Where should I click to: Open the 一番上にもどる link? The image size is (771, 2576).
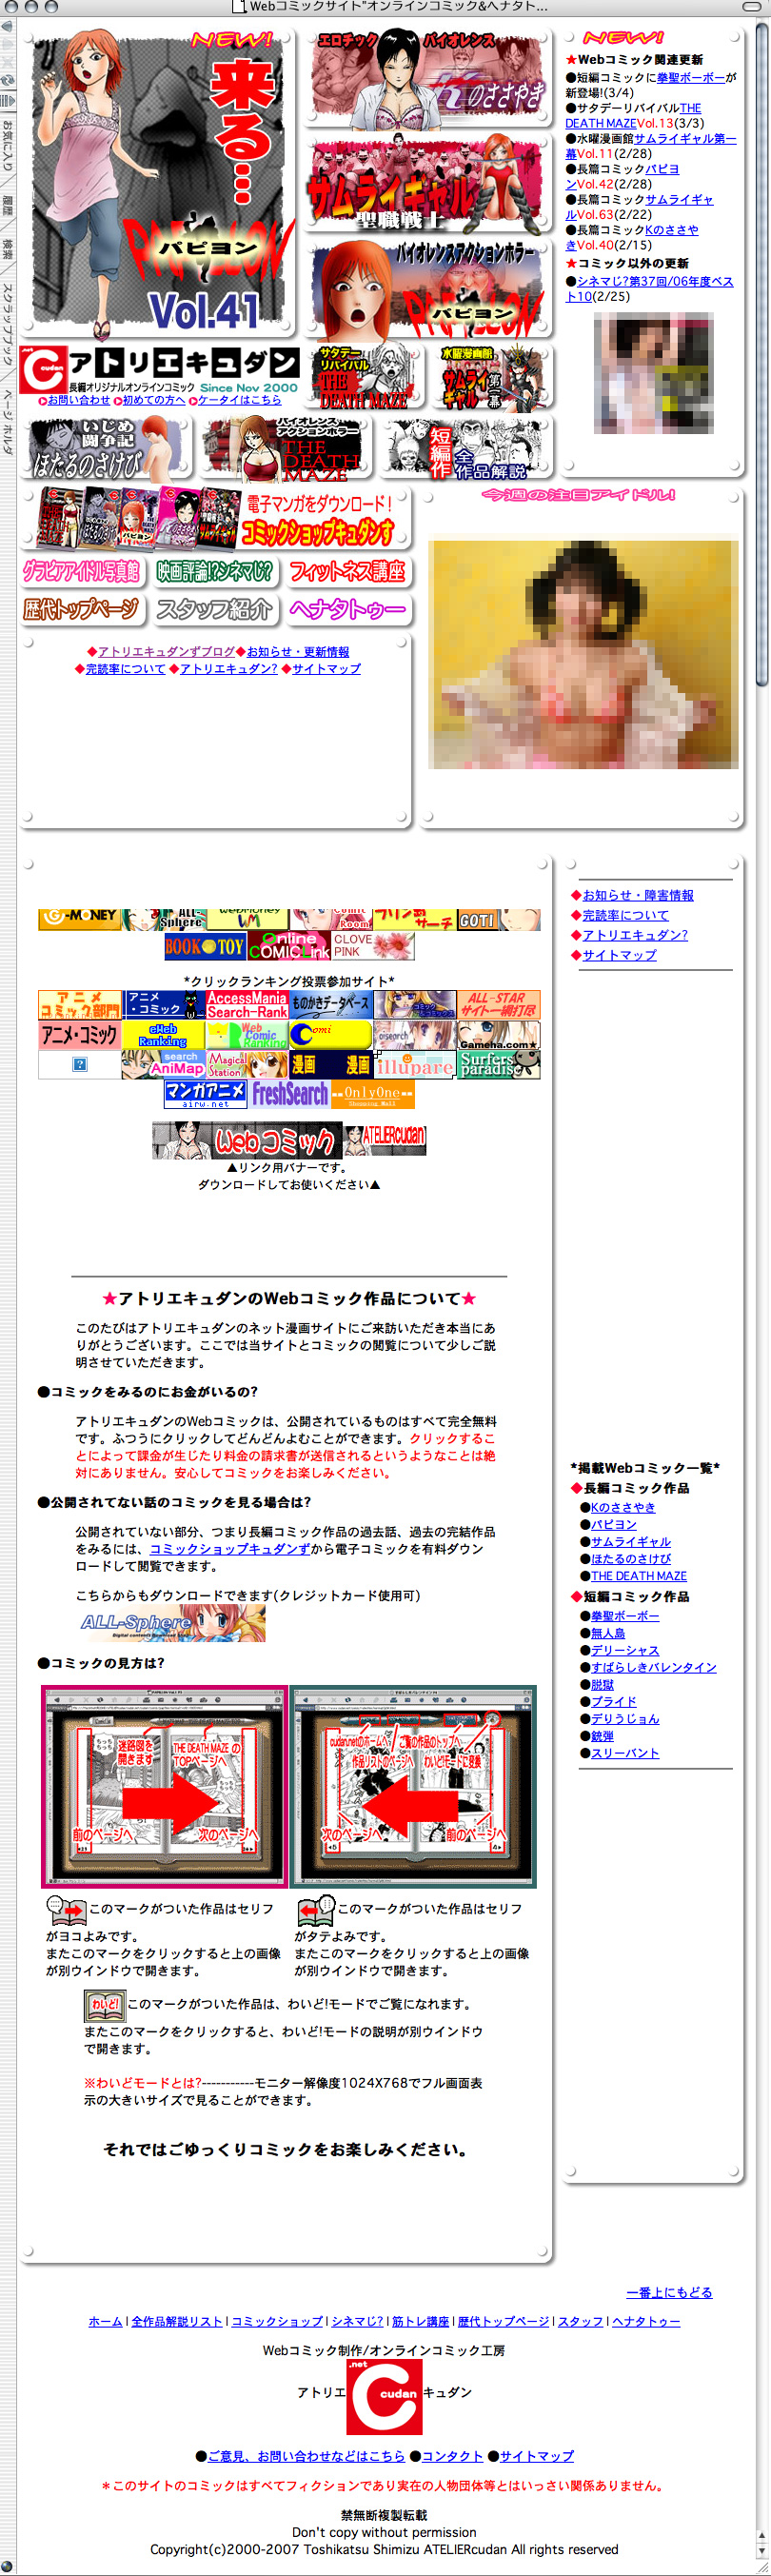(x=669, y=2292)
